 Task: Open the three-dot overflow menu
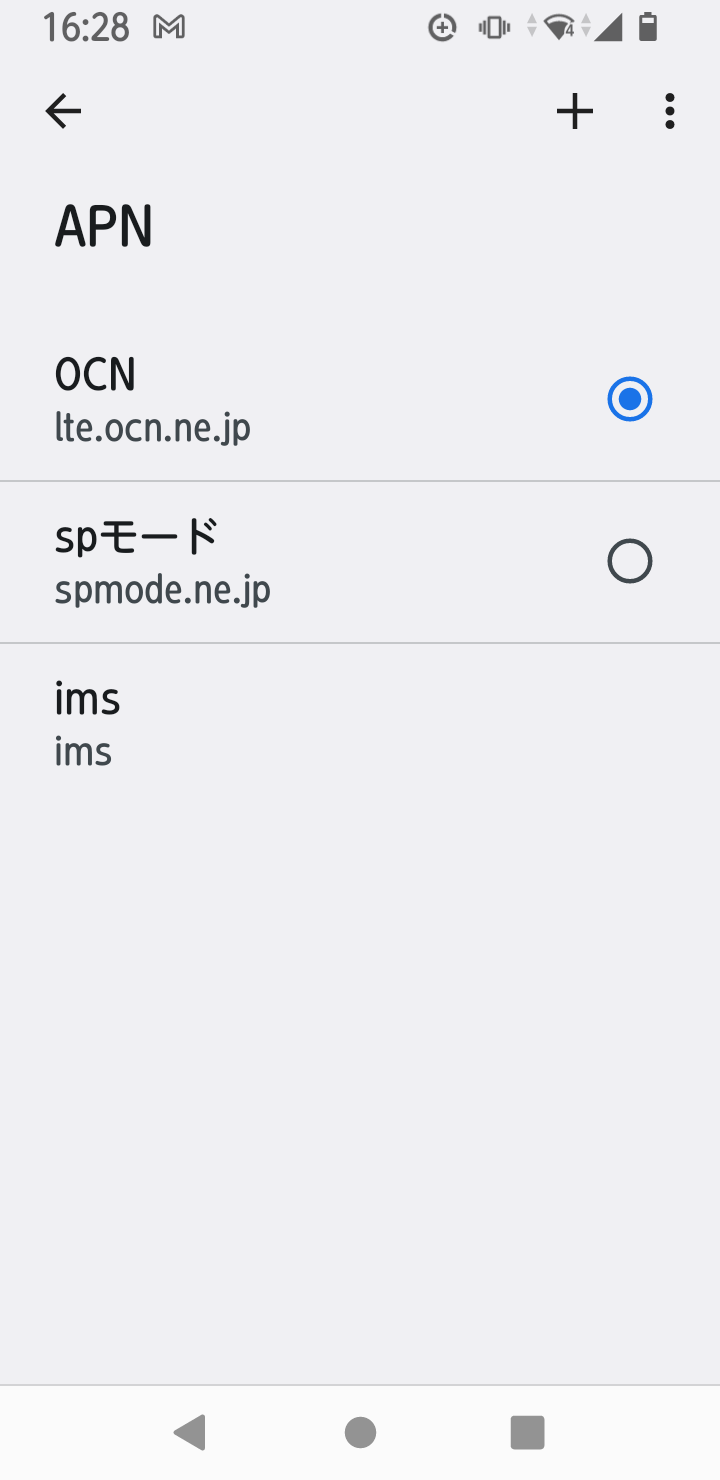point(668,111)
